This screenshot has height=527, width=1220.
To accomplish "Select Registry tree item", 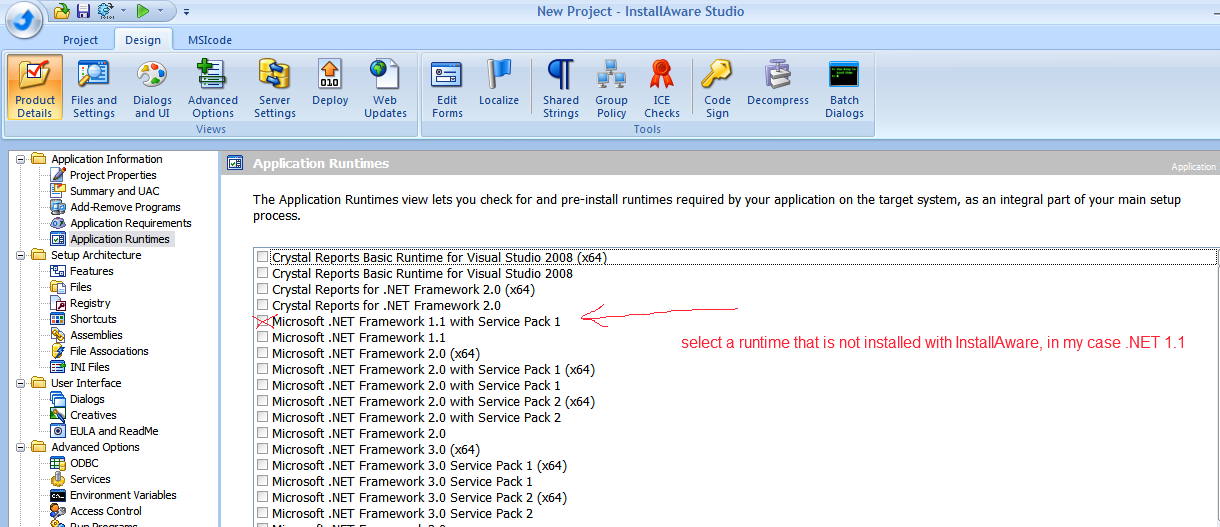I will pyautogui.click(x=90, y=303).
